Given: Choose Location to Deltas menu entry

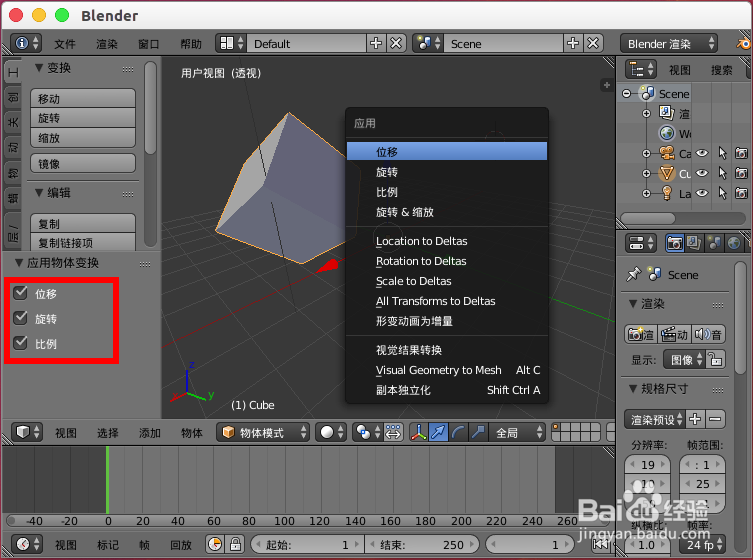Looking at the screenshot, I should pos(447,241).
